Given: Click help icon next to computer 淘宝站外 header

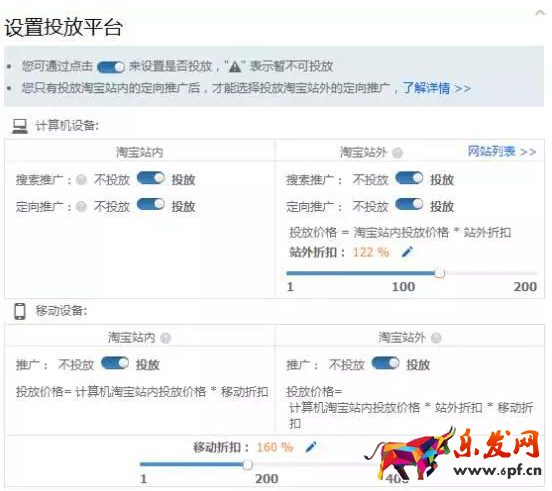Looking at the screenshot, I should [x=397, y=153].
